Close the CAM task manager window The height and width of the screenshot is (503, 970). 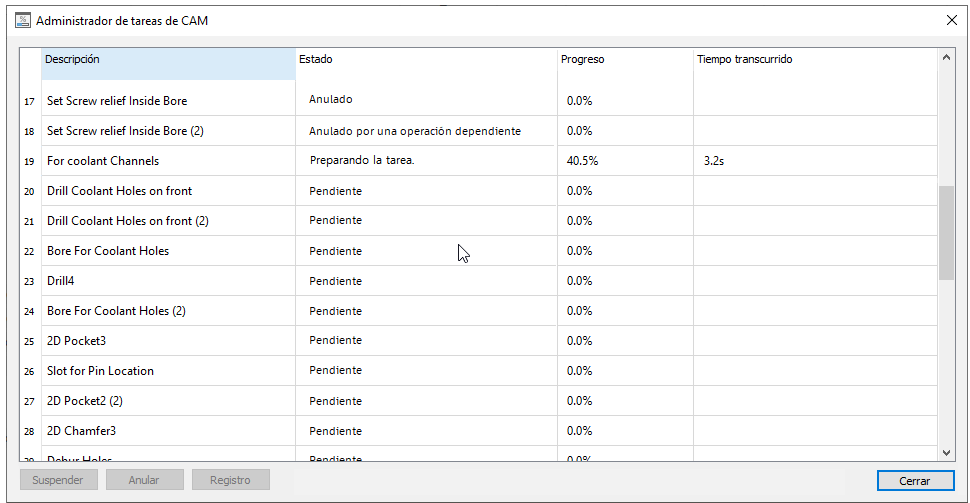951,20
